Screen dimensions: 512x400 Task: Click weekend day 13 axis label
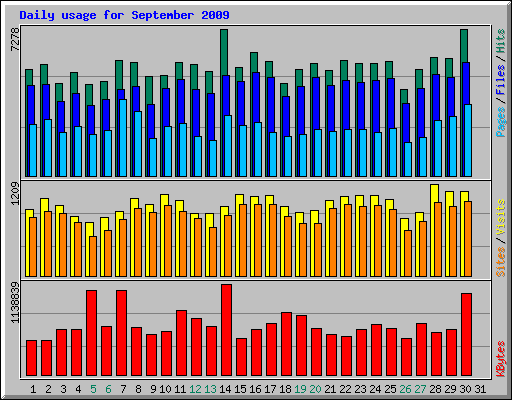pos(210,389)
